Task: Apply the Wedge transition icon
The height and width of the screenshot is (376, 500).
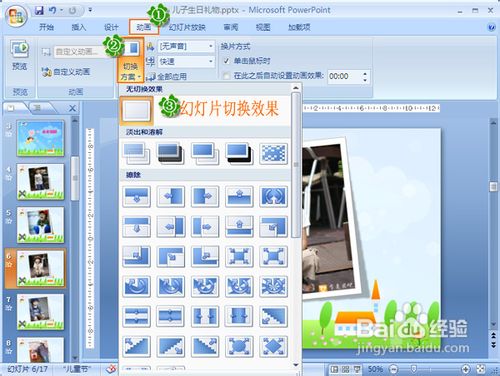Action: pos(273,196)
